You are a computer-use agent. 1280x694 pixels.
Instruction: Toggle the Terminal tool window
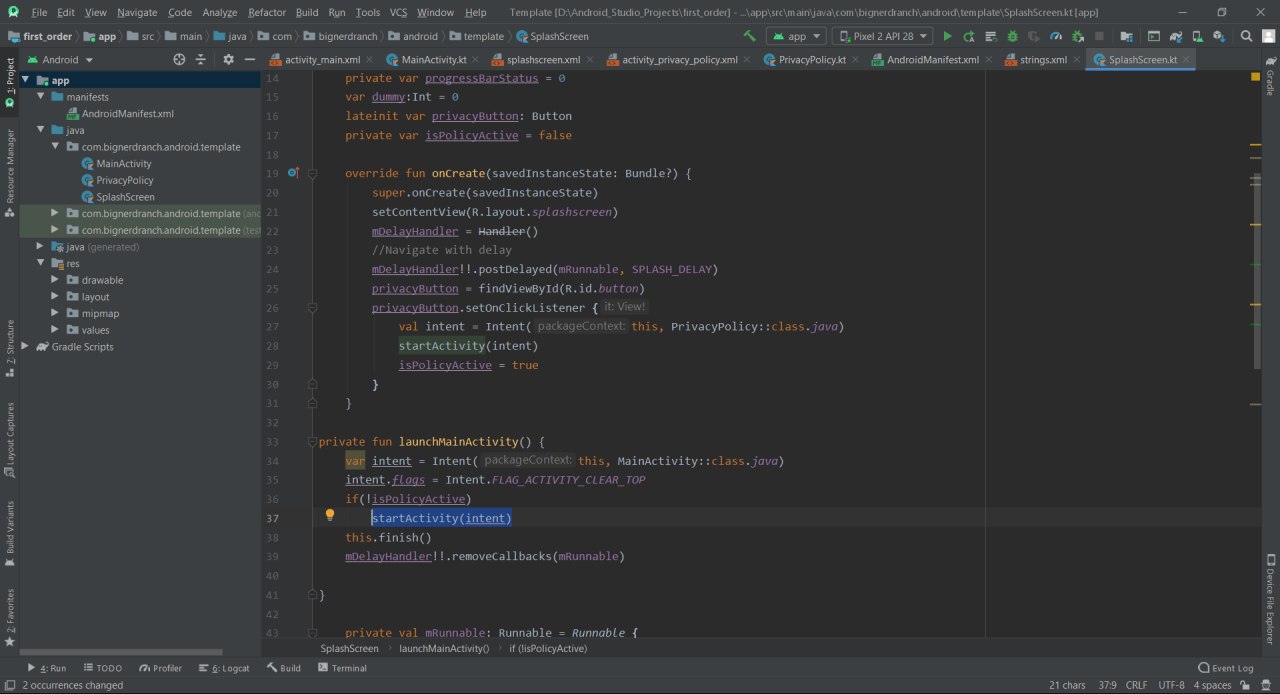click(x=341, y=668)
